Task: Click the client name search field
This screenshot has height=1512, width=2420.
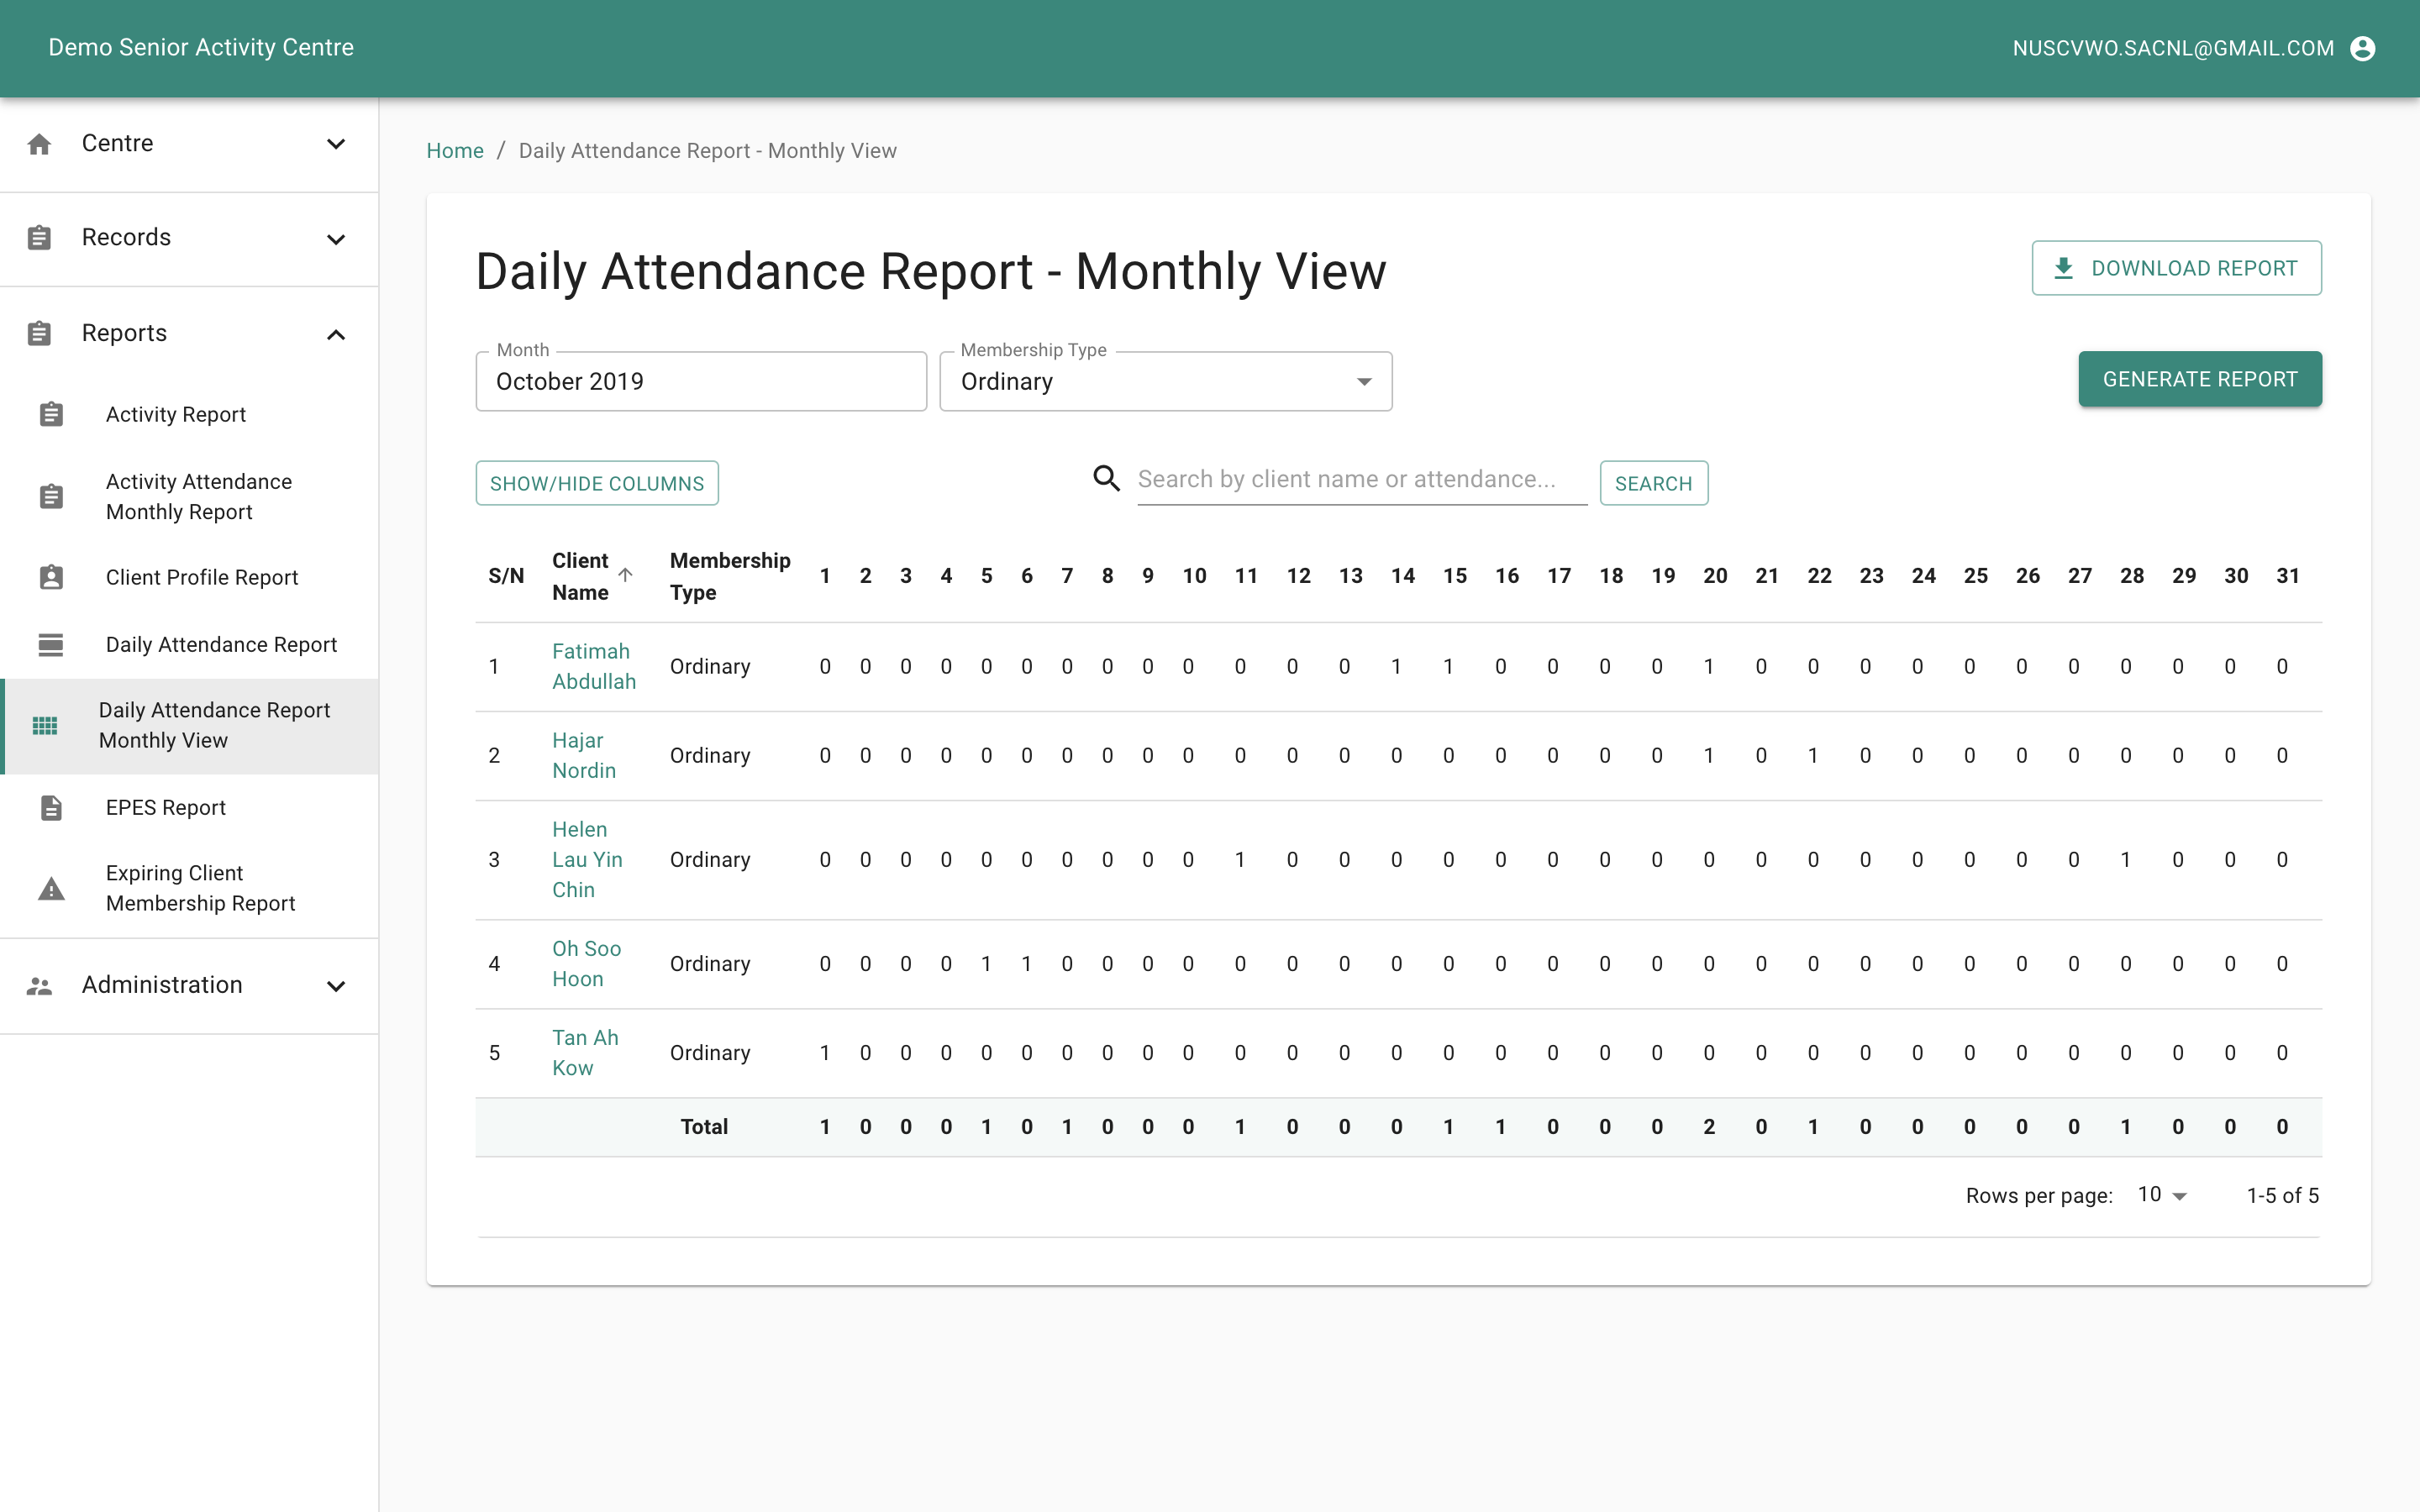Action: [x=1362, y=480]
